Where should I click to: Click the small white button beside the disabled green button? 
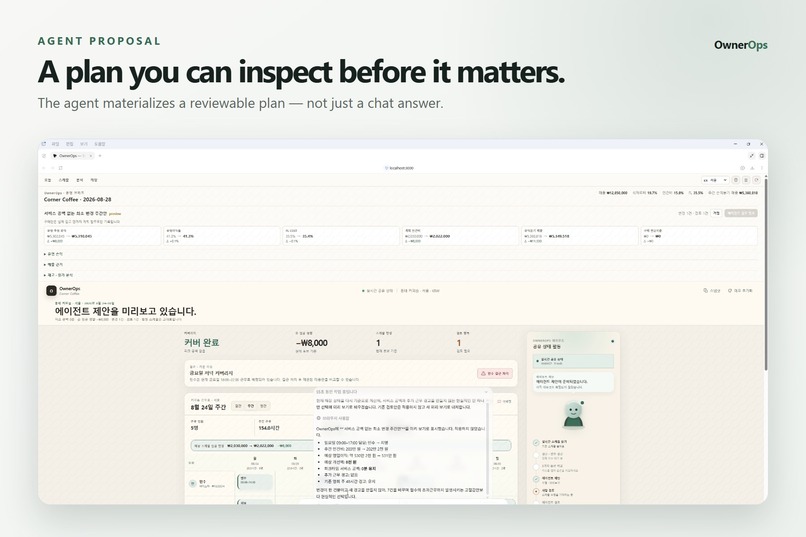coord(716,213)
